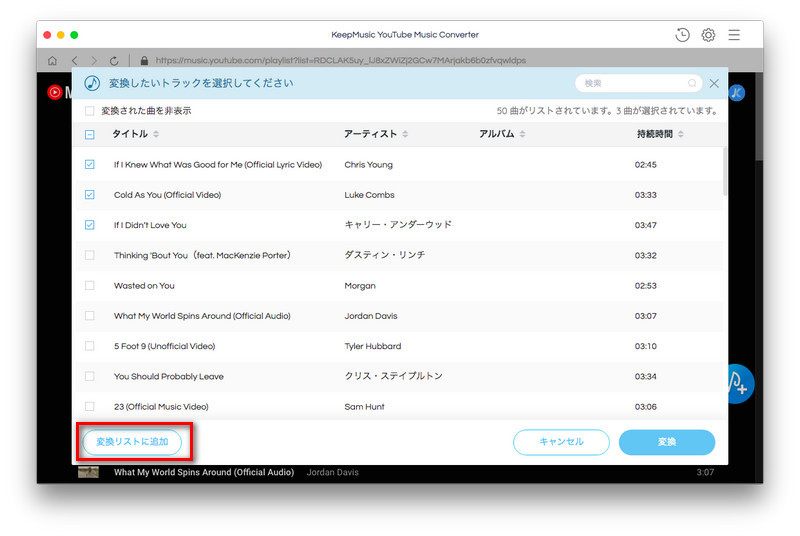Open settings with the gear icon
Viewport: 800px width, 536px height.
coord(708,35)
